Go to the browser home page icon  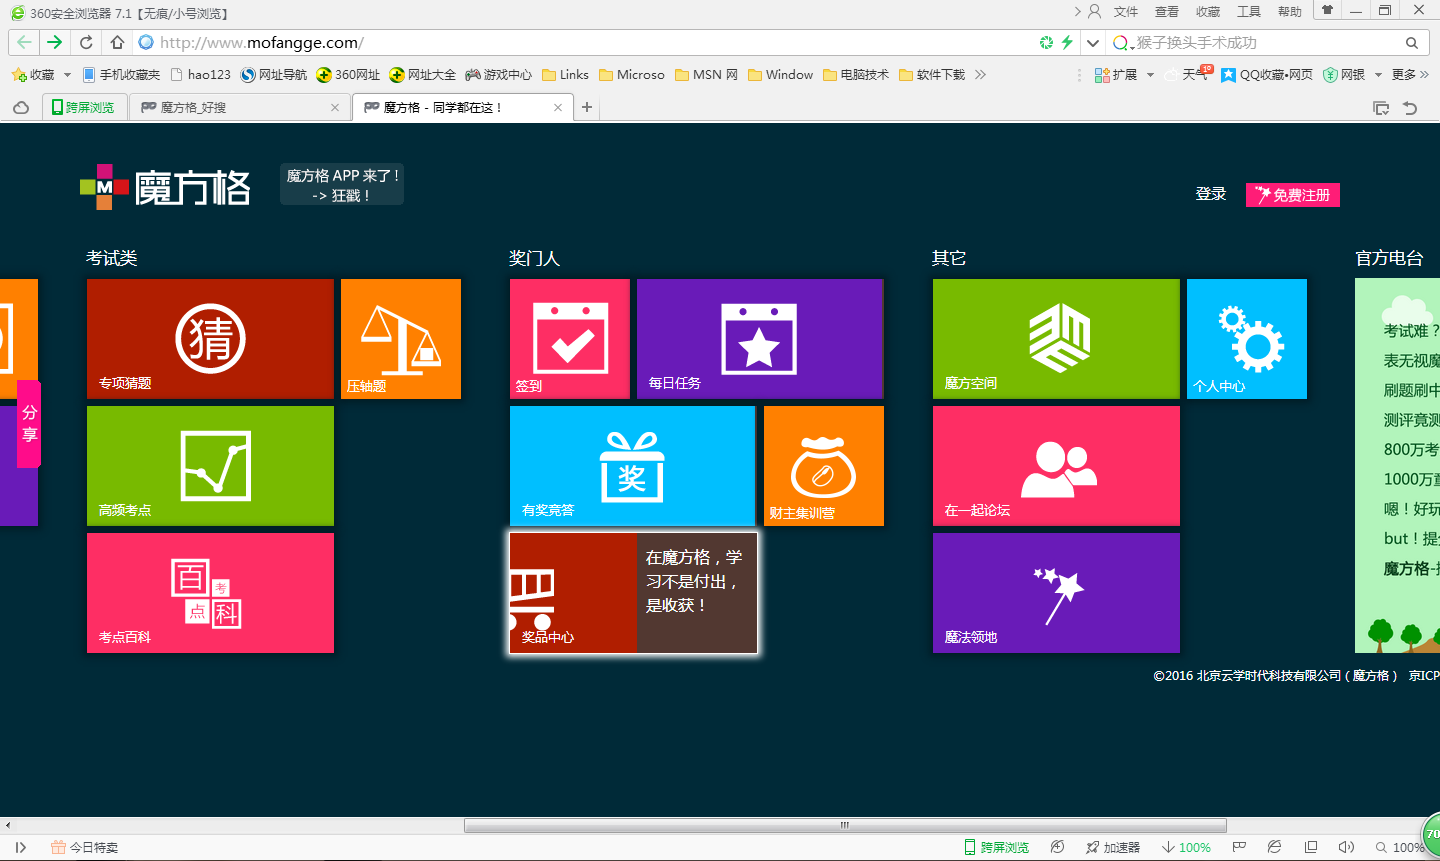pos(117,42)
